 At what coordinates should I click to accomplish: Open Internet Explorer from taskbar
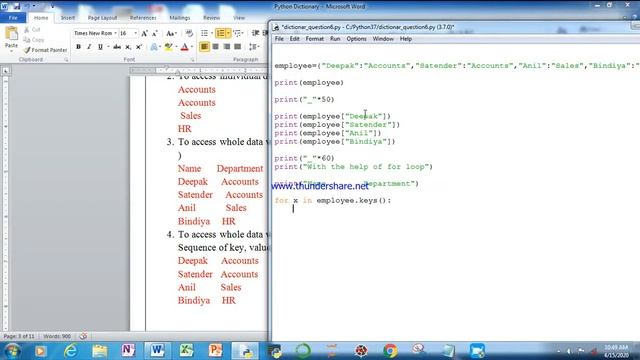coord(71,351)
